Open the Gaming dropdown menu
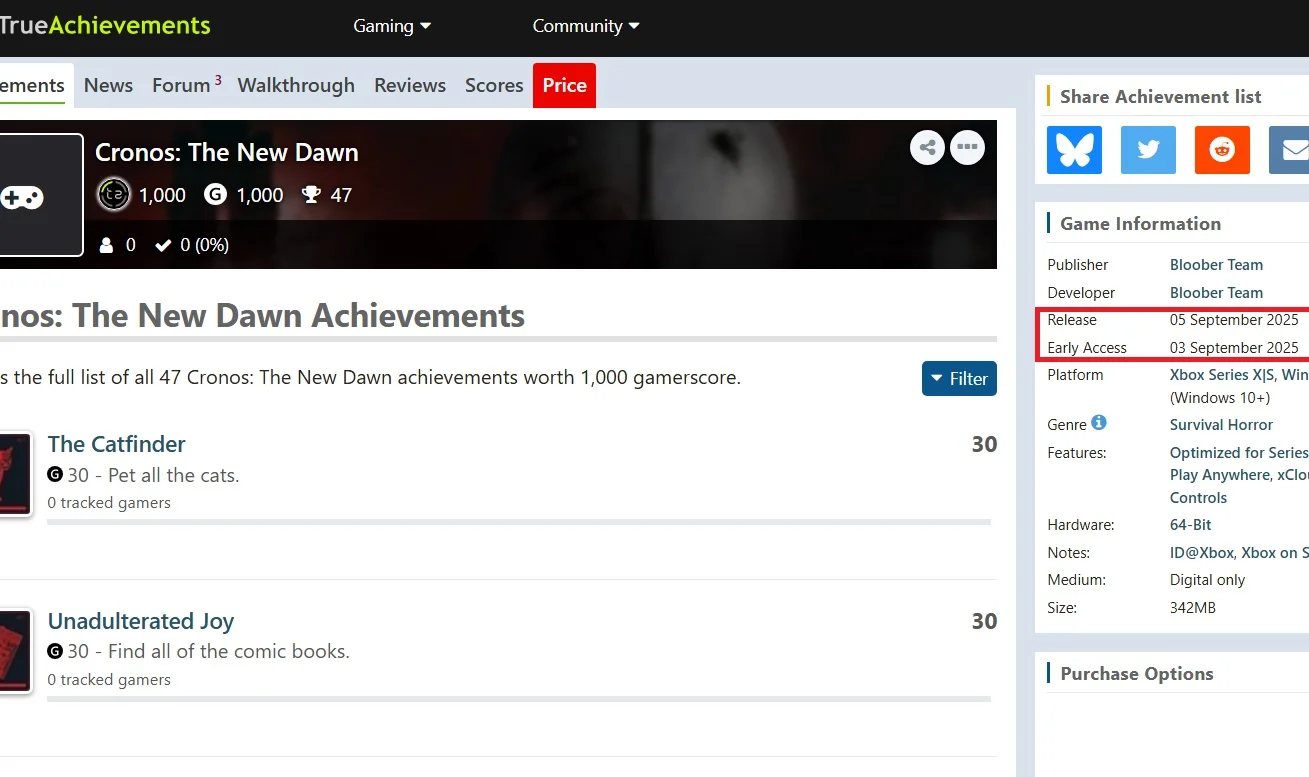The height and width of the screenshot is (777, 1309). click(392, 26)
